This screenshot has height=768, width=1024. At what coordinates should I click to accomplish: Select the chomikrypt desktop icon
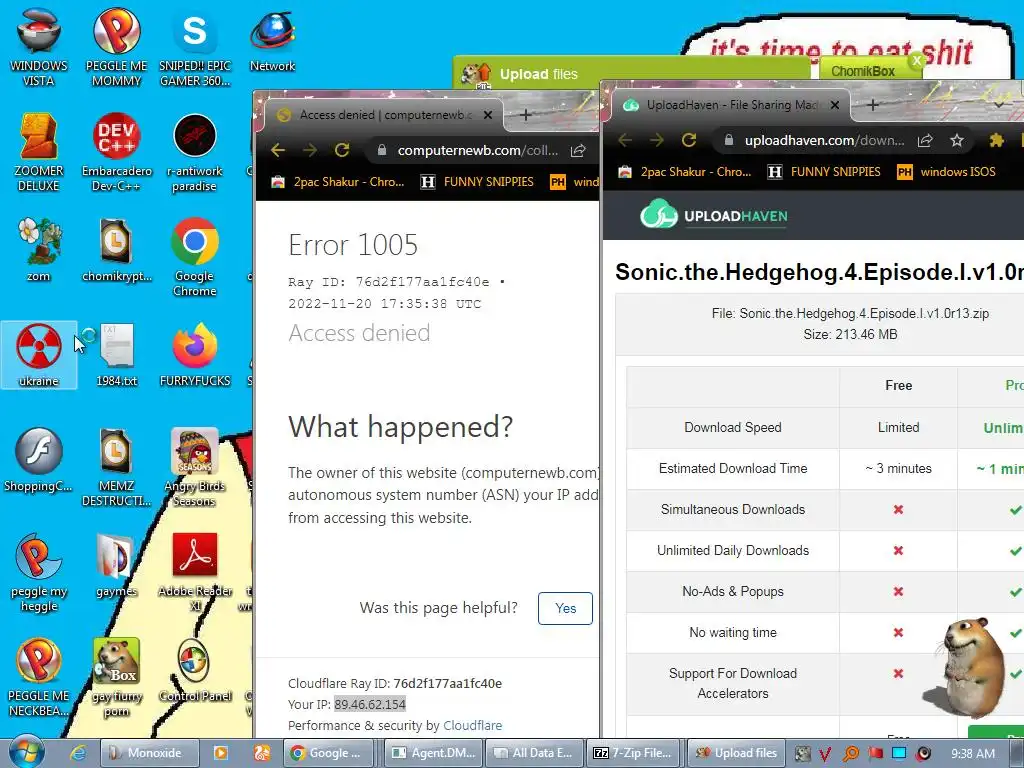(116, 249)
